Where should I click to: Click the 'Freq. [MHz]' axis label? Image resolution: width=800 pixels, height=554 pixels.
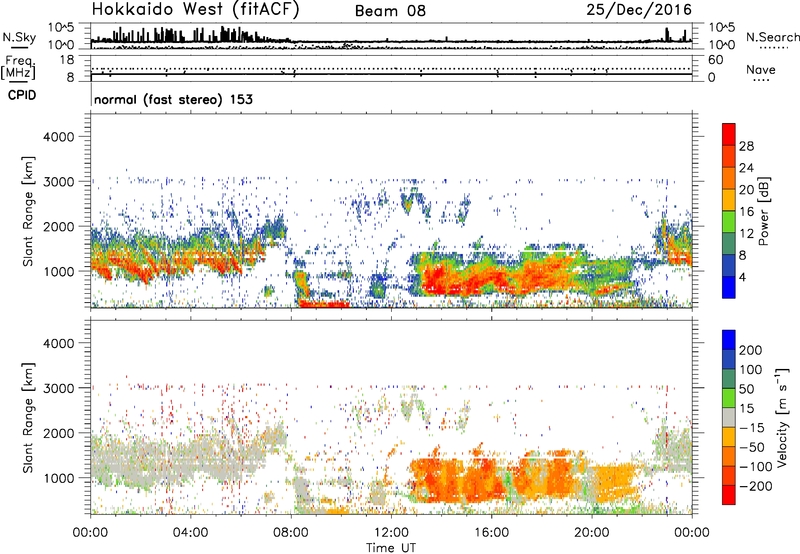[x=18, y=67]
